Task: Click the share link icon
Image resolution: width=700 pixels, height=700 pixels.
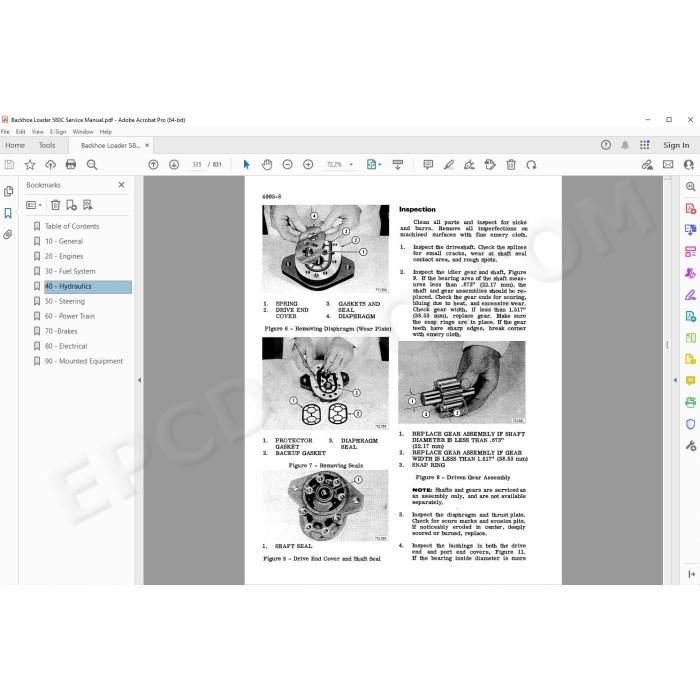Action: click(x=647, y=165)
